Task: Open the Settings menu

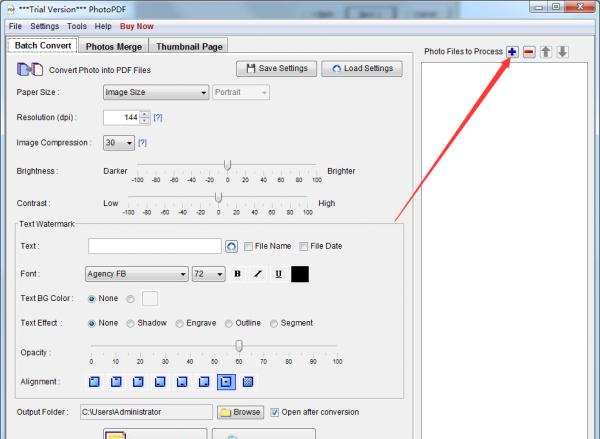Action: (x=45, y=26)
